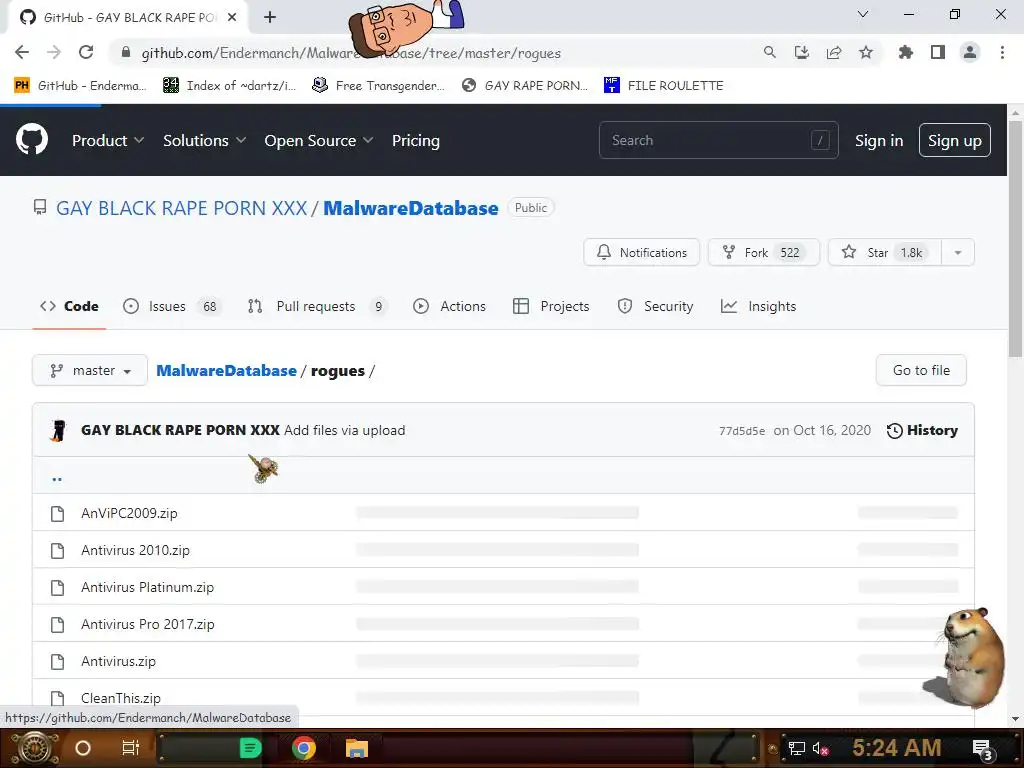Open the Insights tab
The height and width of the screenshot is (768, 1024).
[758, 306]
